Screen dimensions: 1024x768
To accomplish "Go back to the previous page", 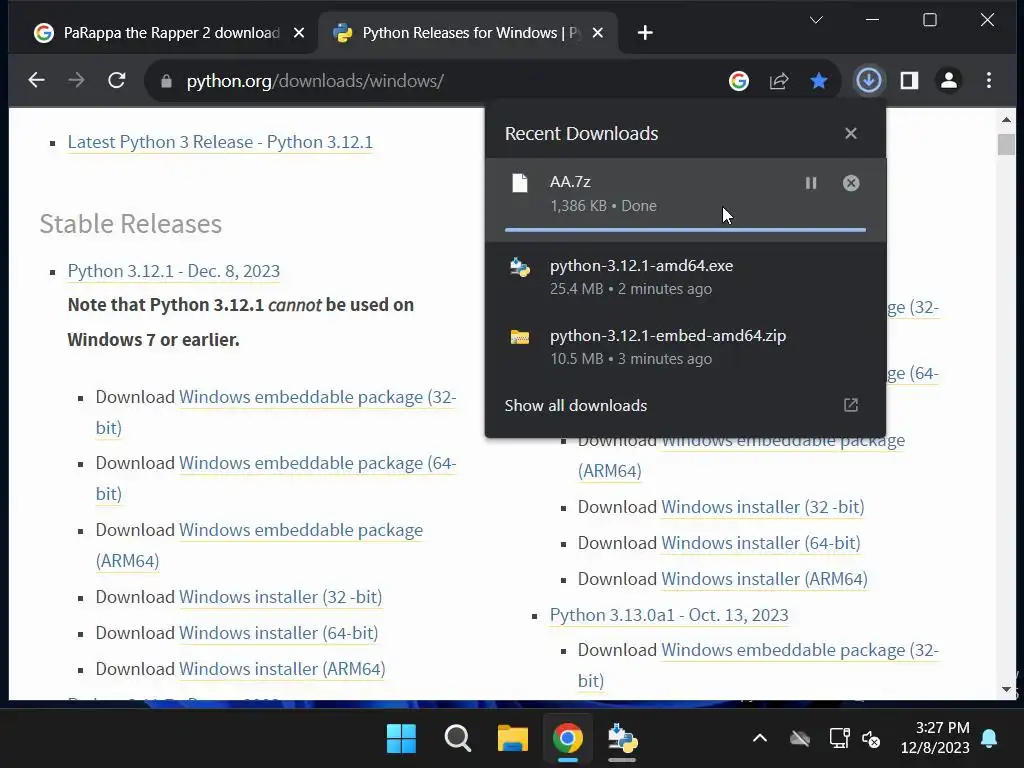I will (37, 80).
